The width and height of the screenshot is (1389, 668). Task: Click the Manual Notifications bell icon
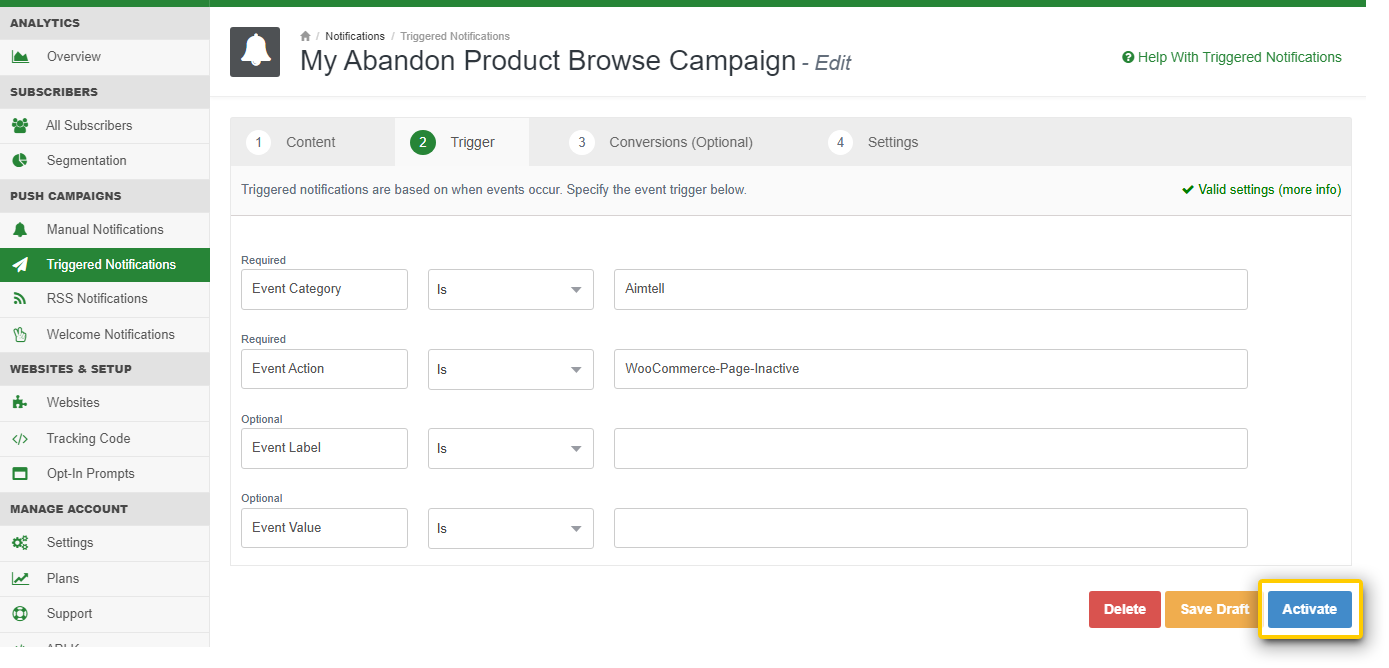click(x=20, y=230)
